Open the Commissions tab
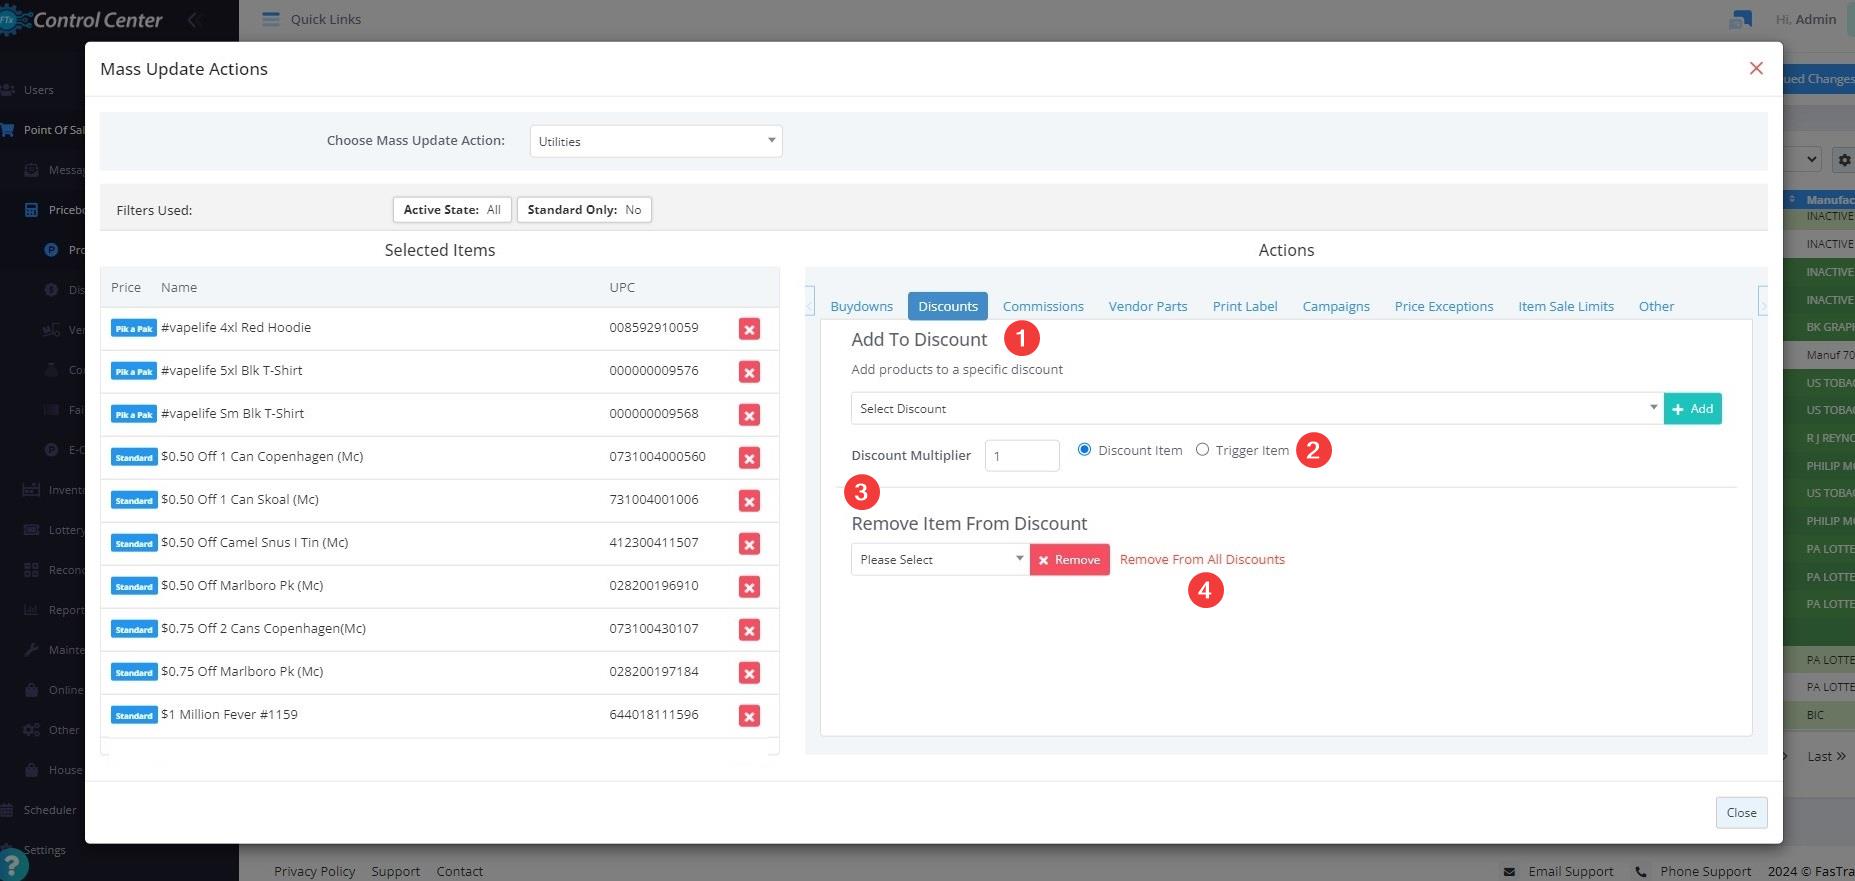1855x881 pixels. pos(1043,306)
